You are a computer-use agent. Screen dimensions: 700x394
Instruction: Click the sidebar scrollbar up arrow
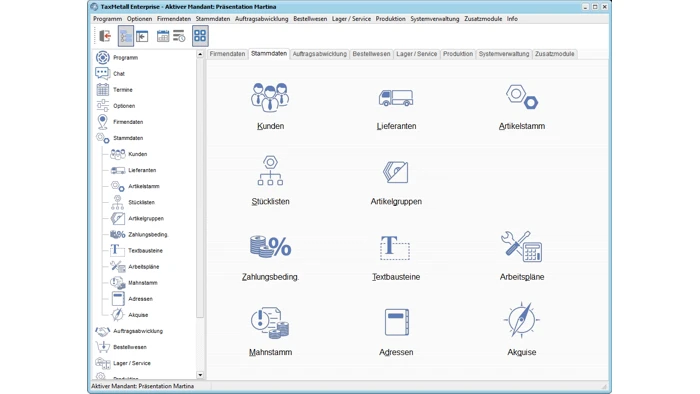(x=200, y=54)
